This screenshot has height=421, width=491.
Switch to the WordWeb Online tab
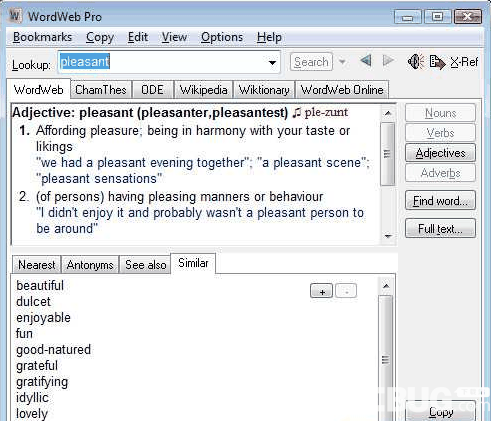click(x=342, y=90)
